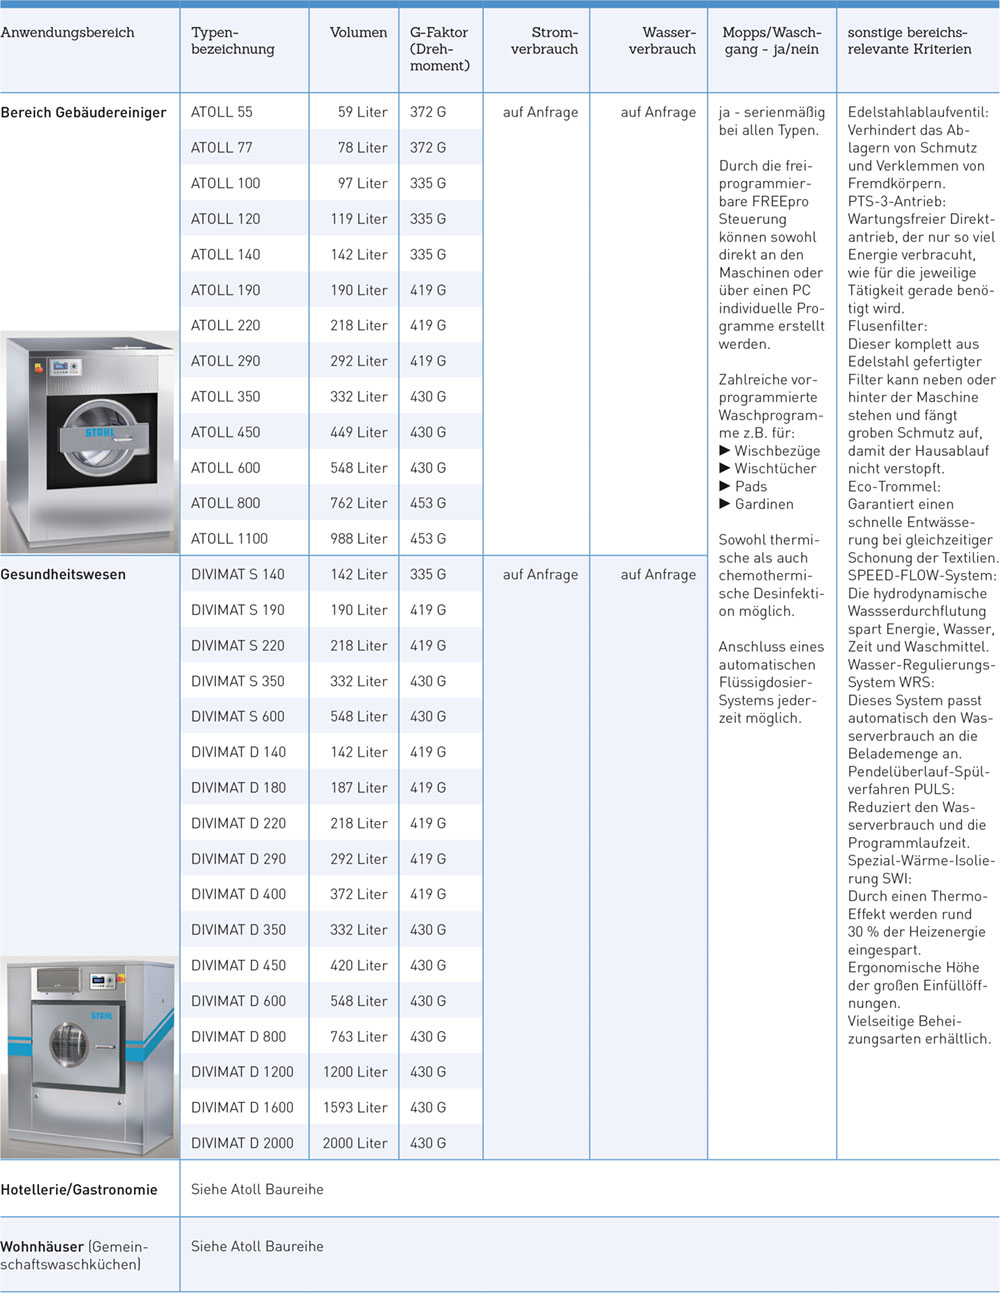Select the DIVIMAT S 350 type cell
This screenshot has height=1293, width=1000.
pos(238,681)
